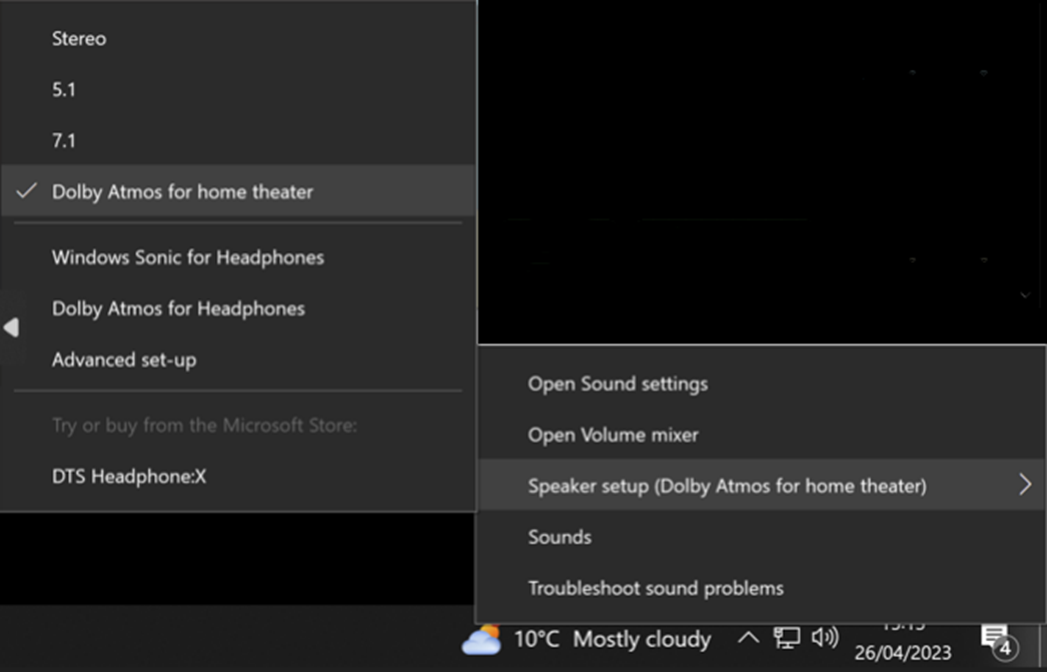Click the speaker volume icon in tray
The height and width of the screenshot is (672, 1047).
824,638
